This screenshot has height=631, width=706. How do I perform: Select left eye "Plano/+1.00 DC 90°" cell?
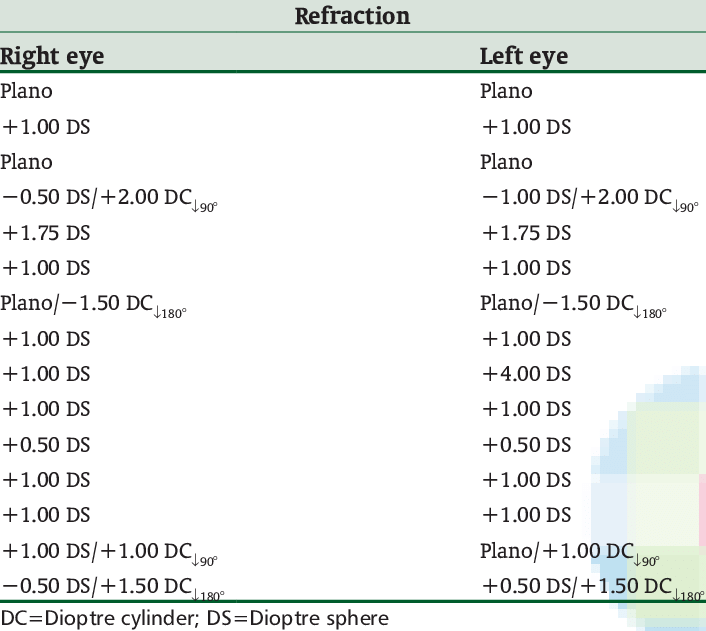click(x=570, y=554)
